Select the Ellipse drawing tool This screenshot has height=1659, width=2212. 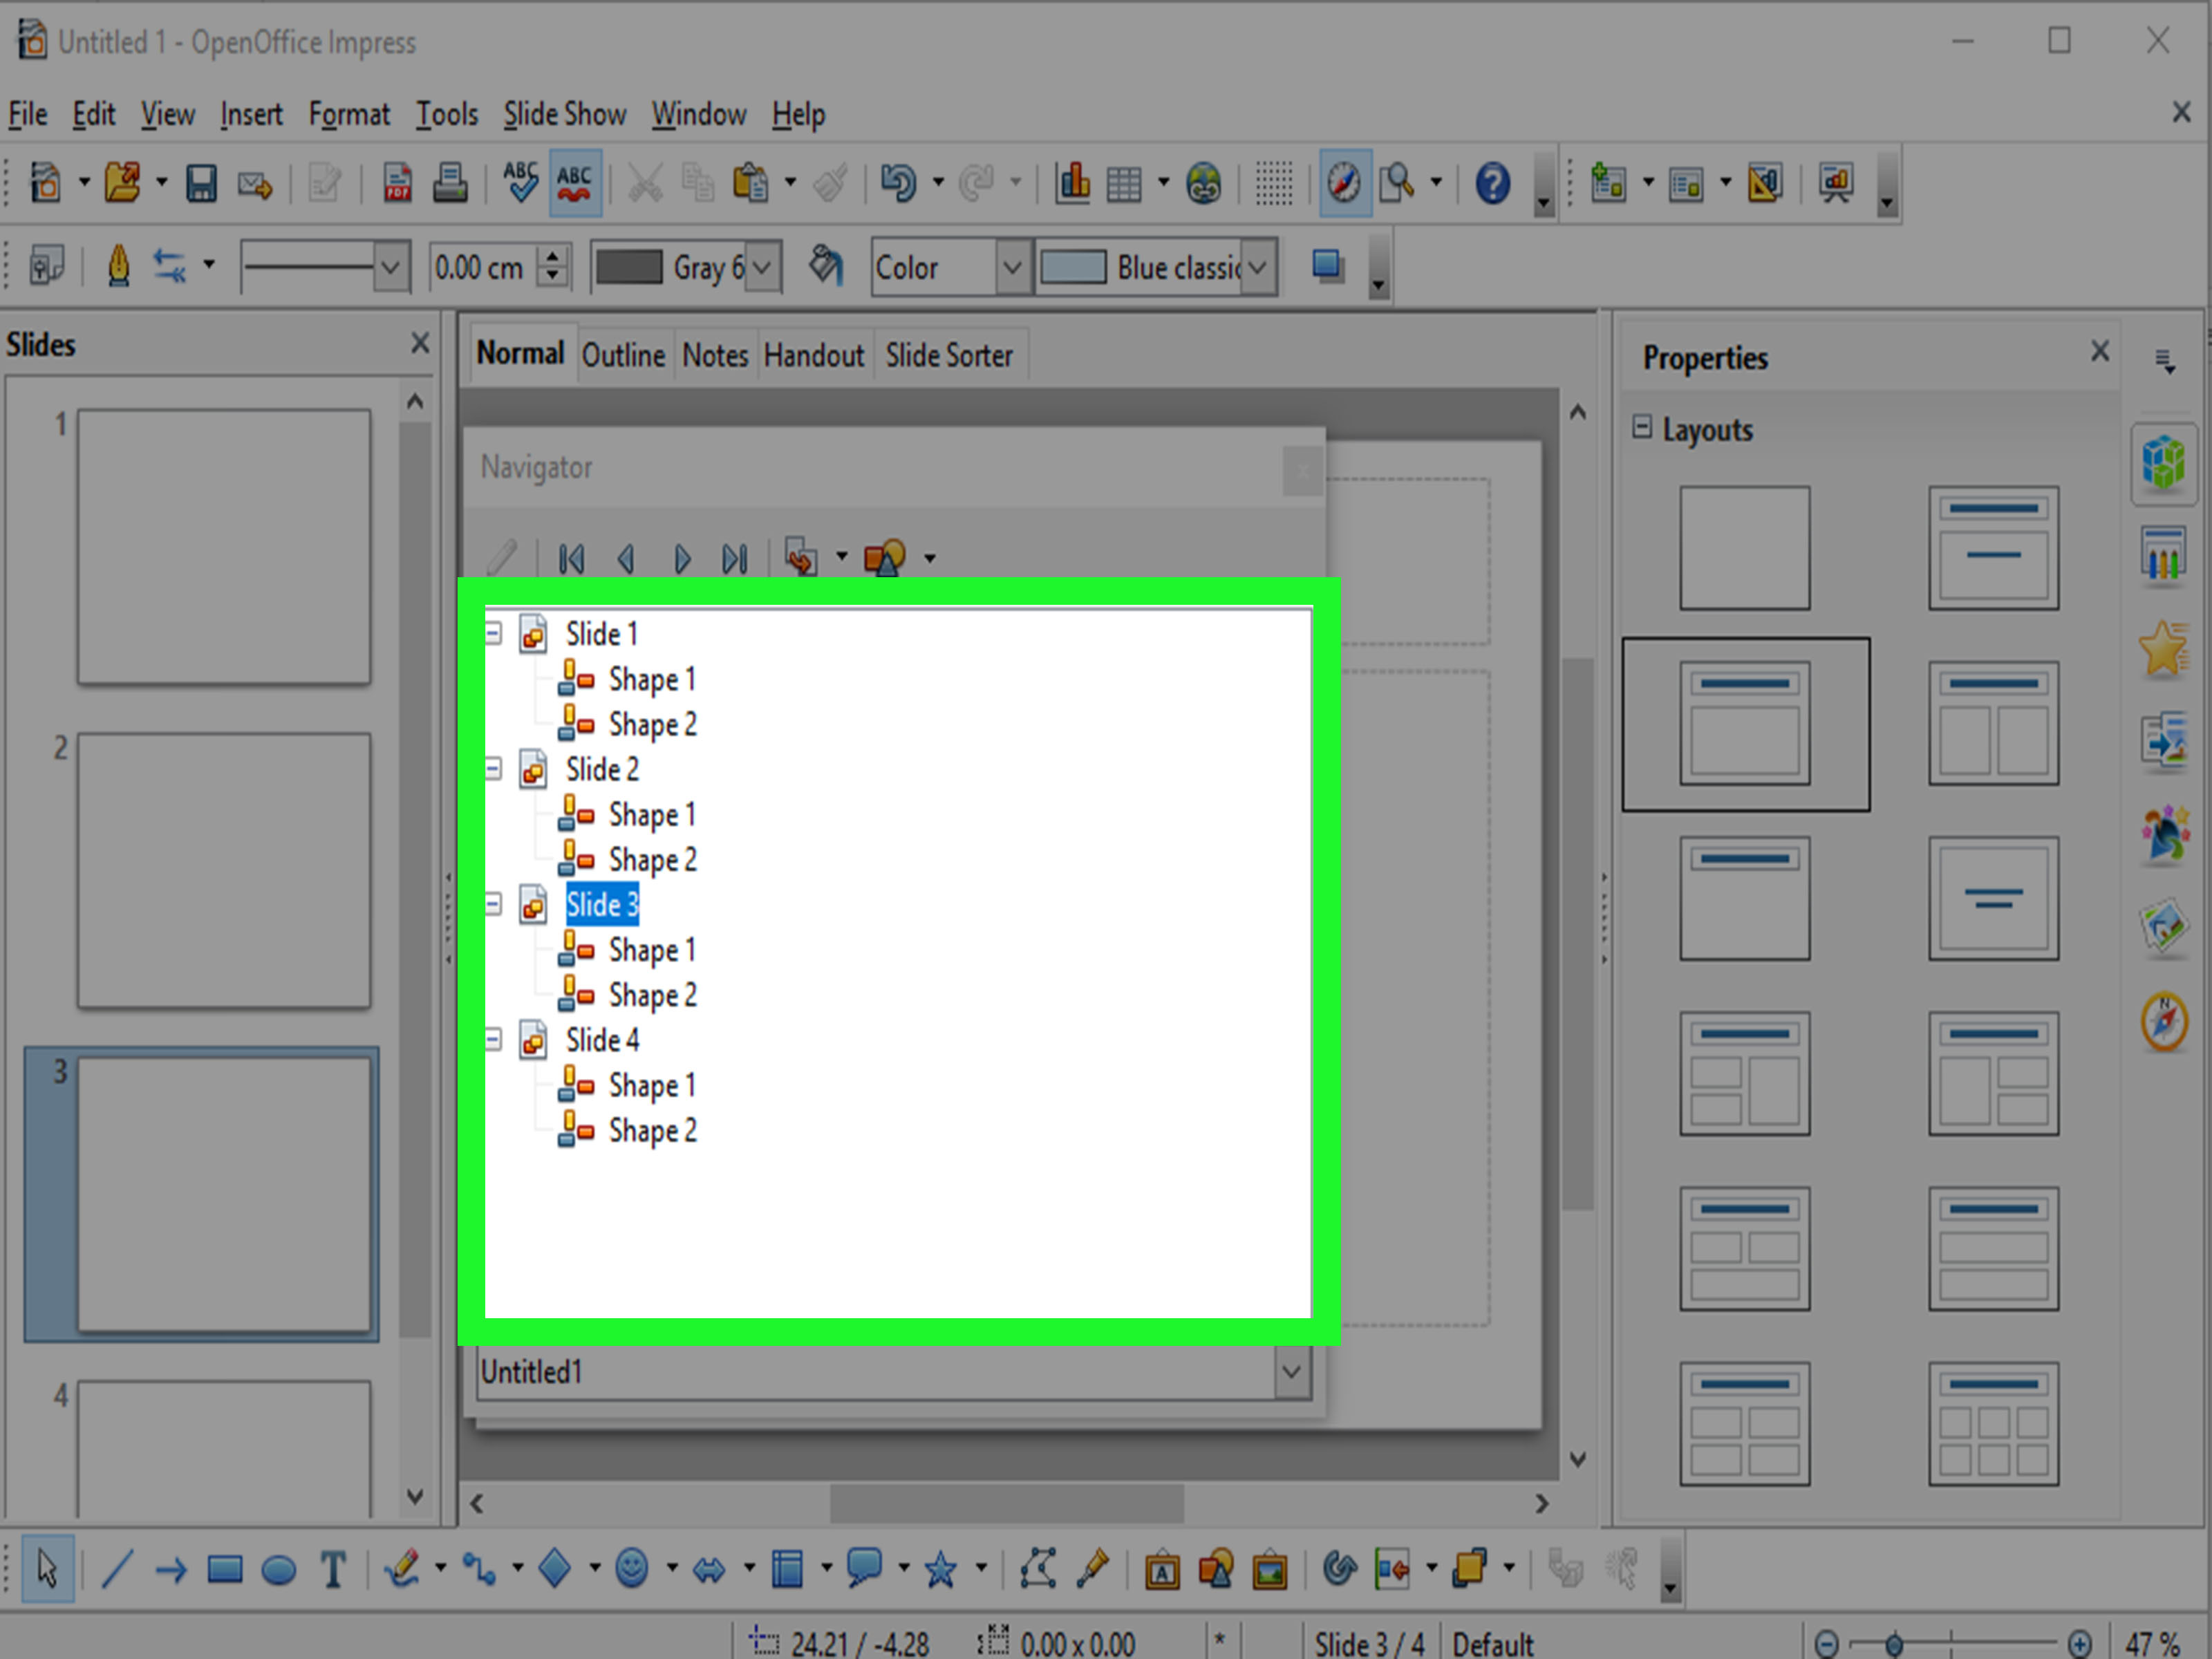tap(279, 1570)
